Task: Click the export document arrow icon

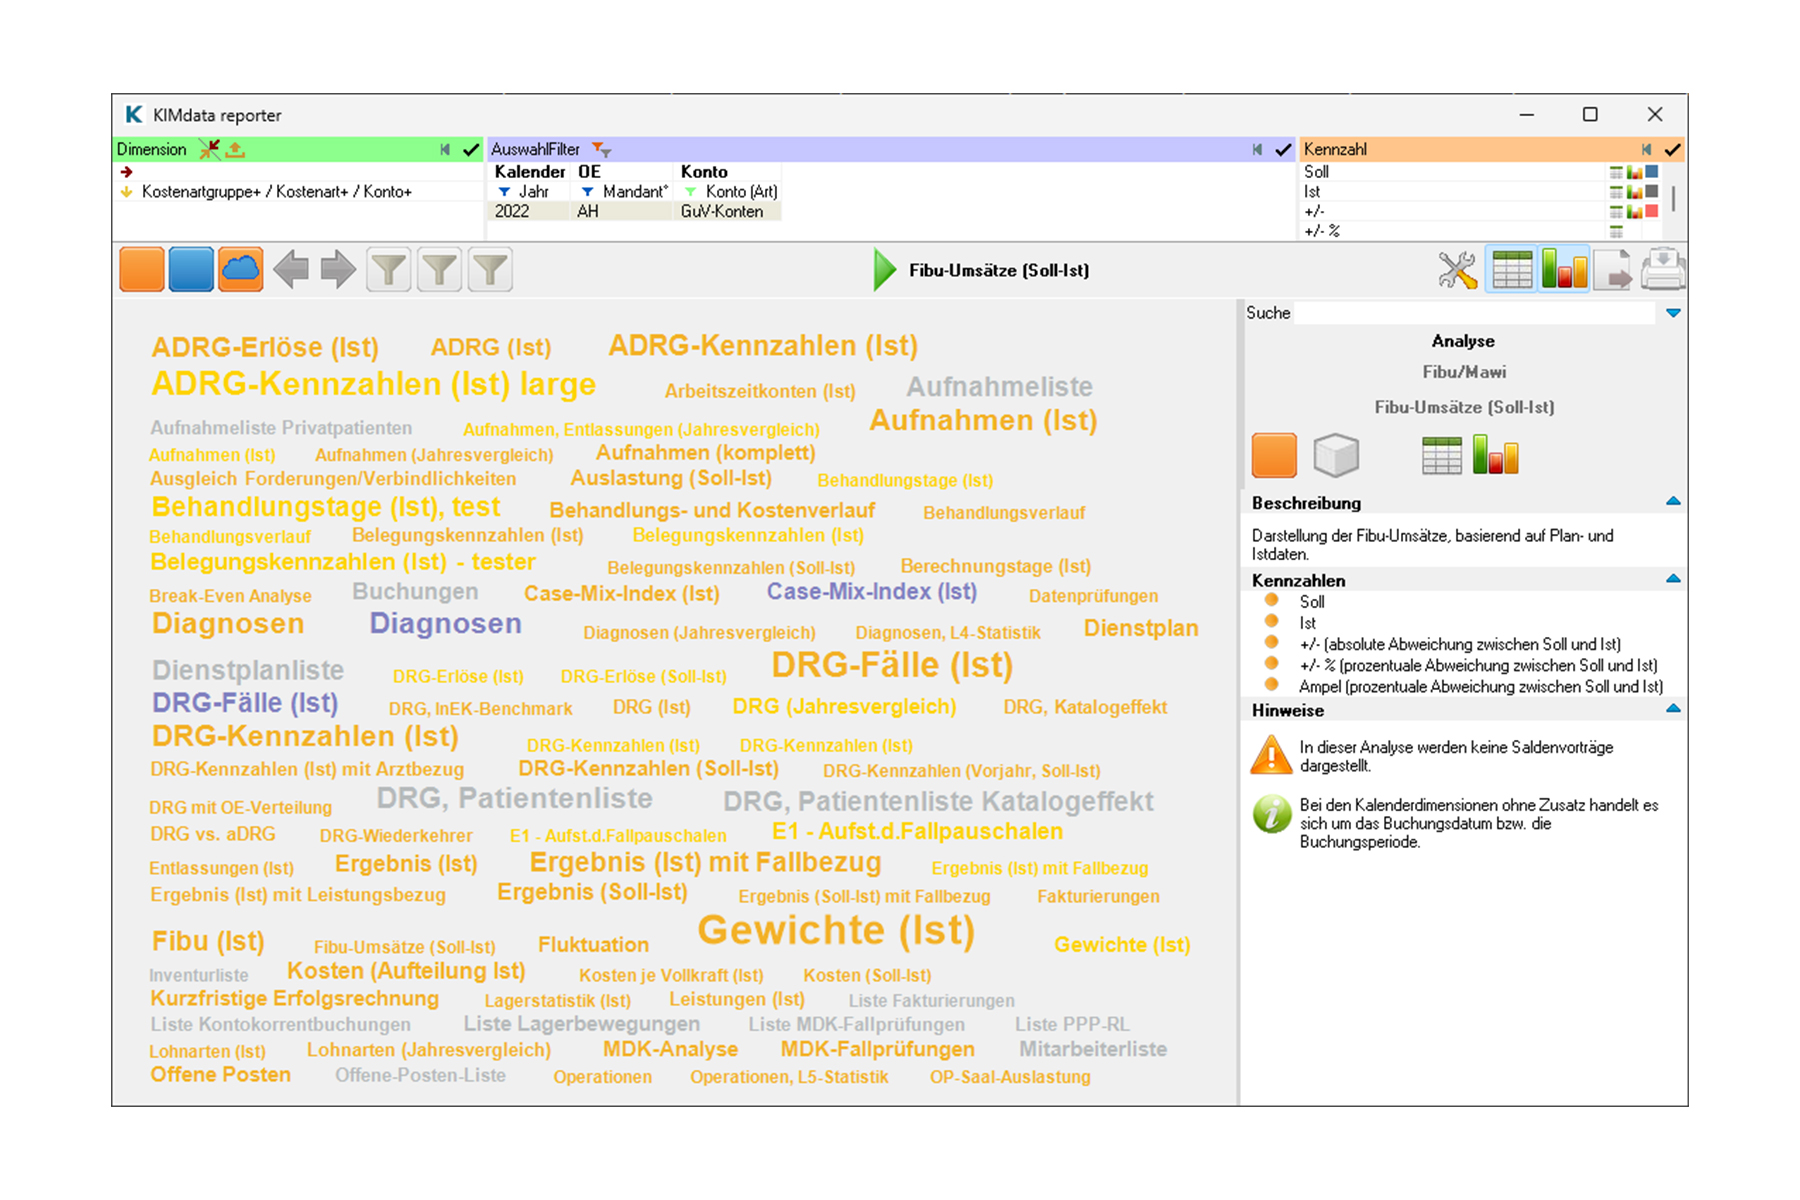Action: [1612, 270]
